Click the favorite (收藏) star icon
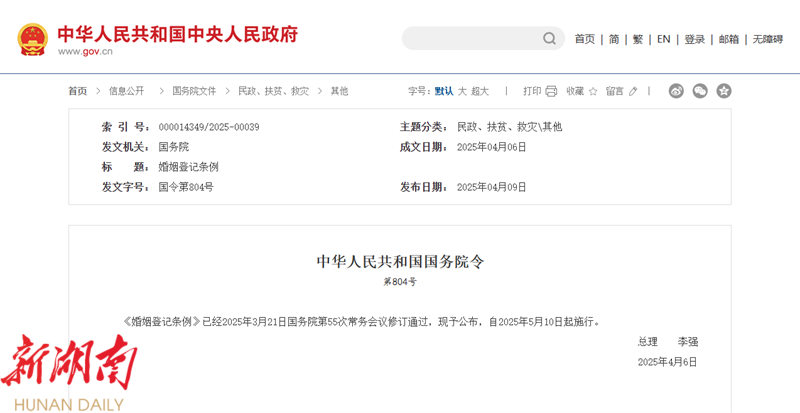 [593, 91]
